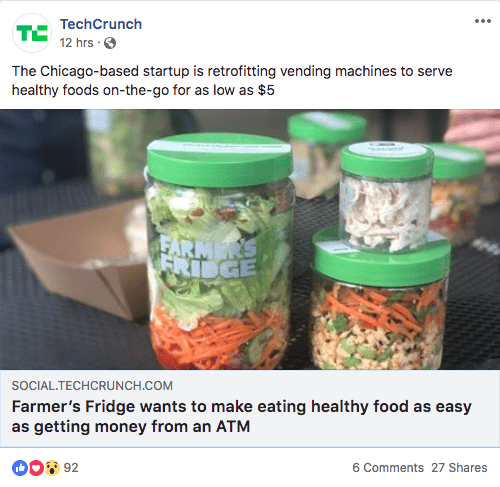Click the blue Like reaction icon
The image size is (500, 487).
pyautogui.click(x=20, y=468)
